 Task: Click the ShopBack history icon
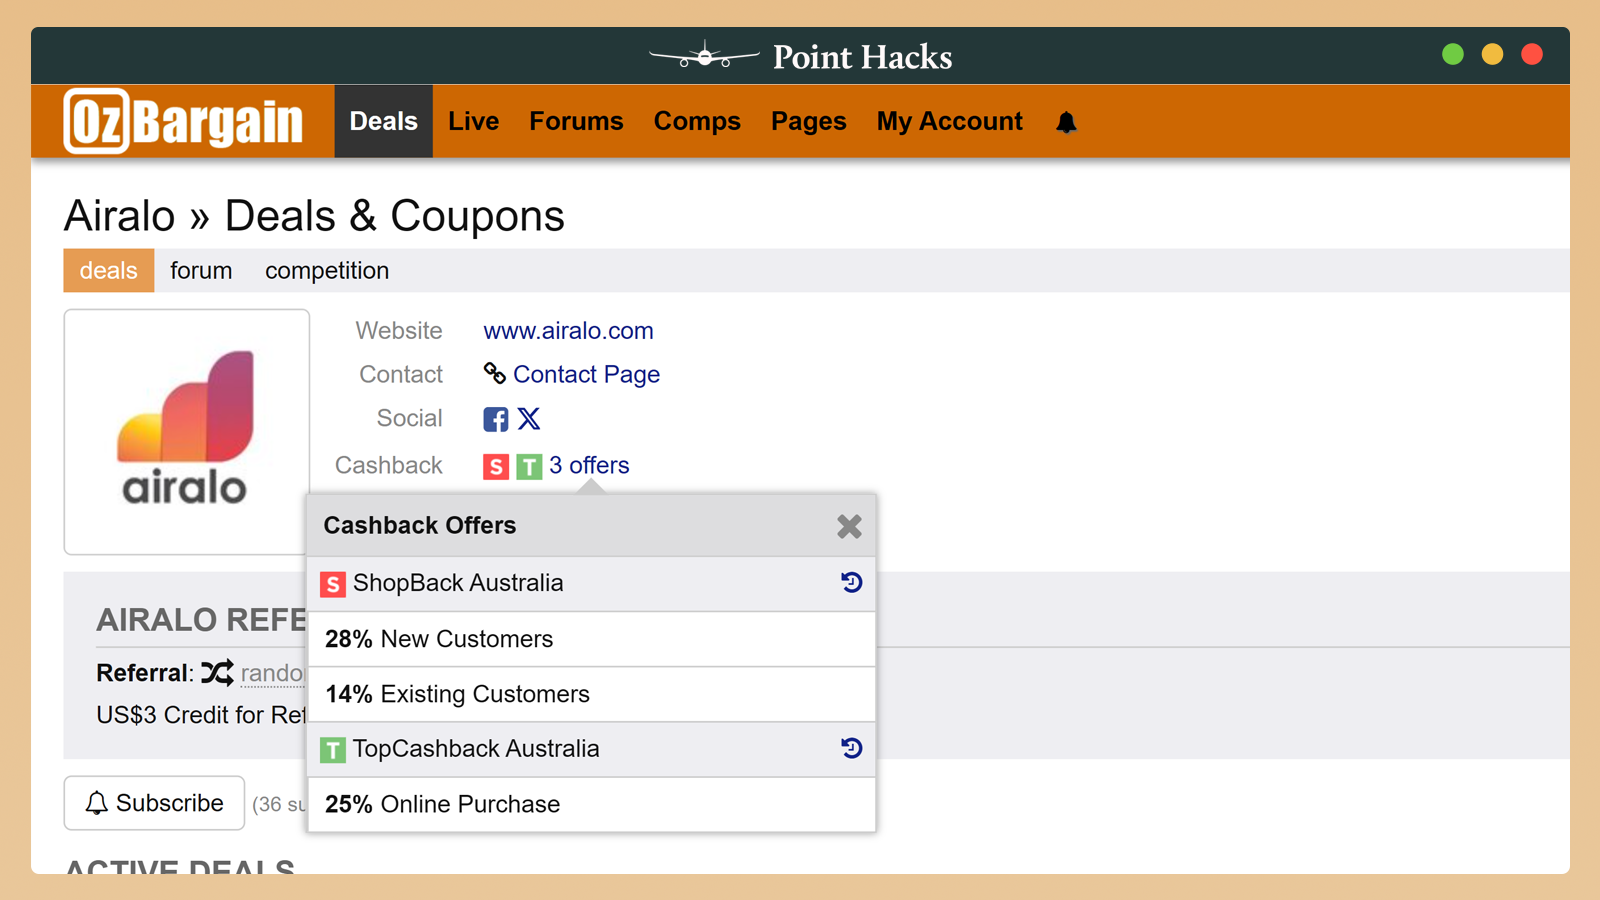click(x=851, y=582)
